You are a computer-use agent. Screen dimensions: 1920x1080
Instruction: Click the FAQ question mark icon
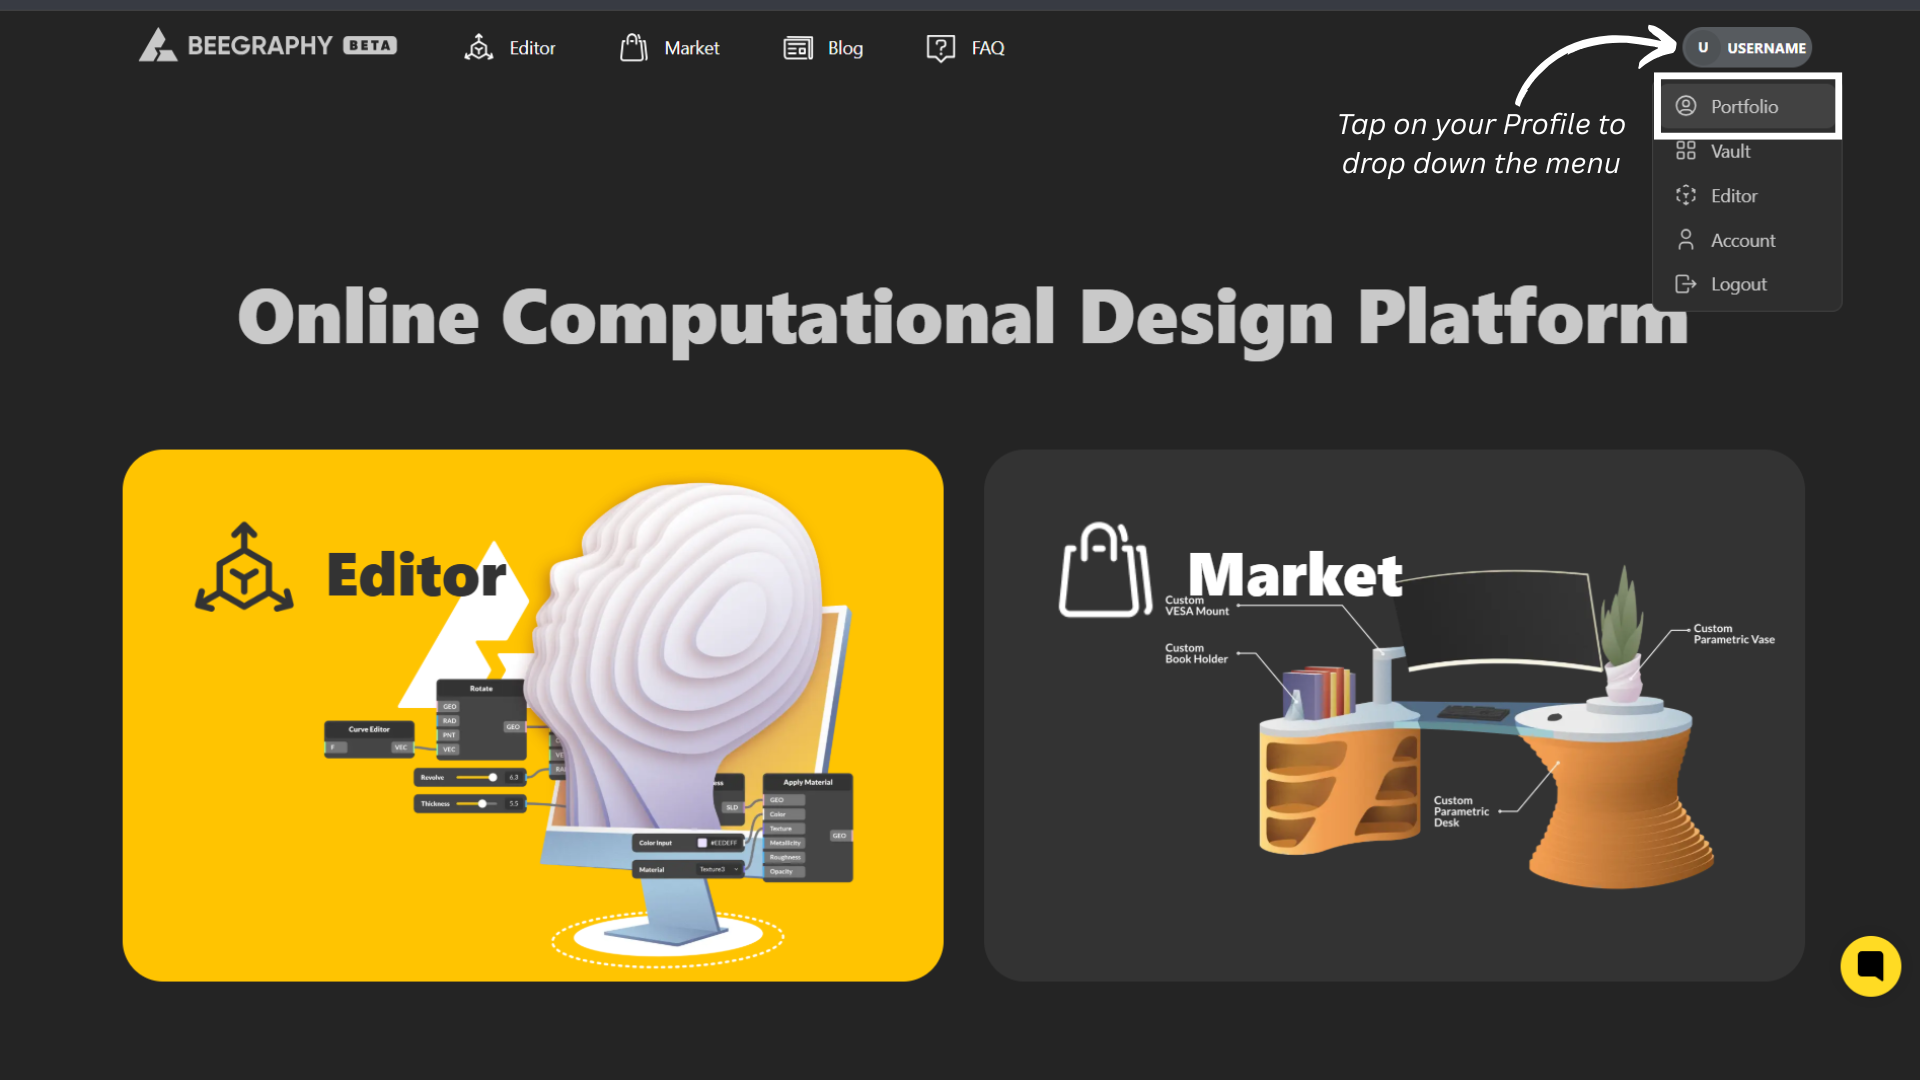[940, 47]
